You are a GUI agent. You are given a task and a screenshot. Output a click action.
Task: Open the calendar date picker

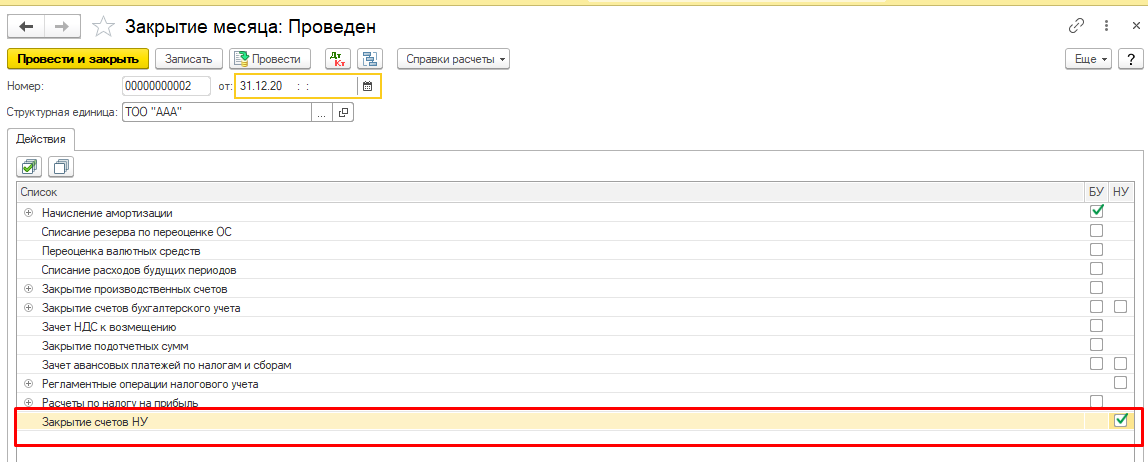coord(367,86)
